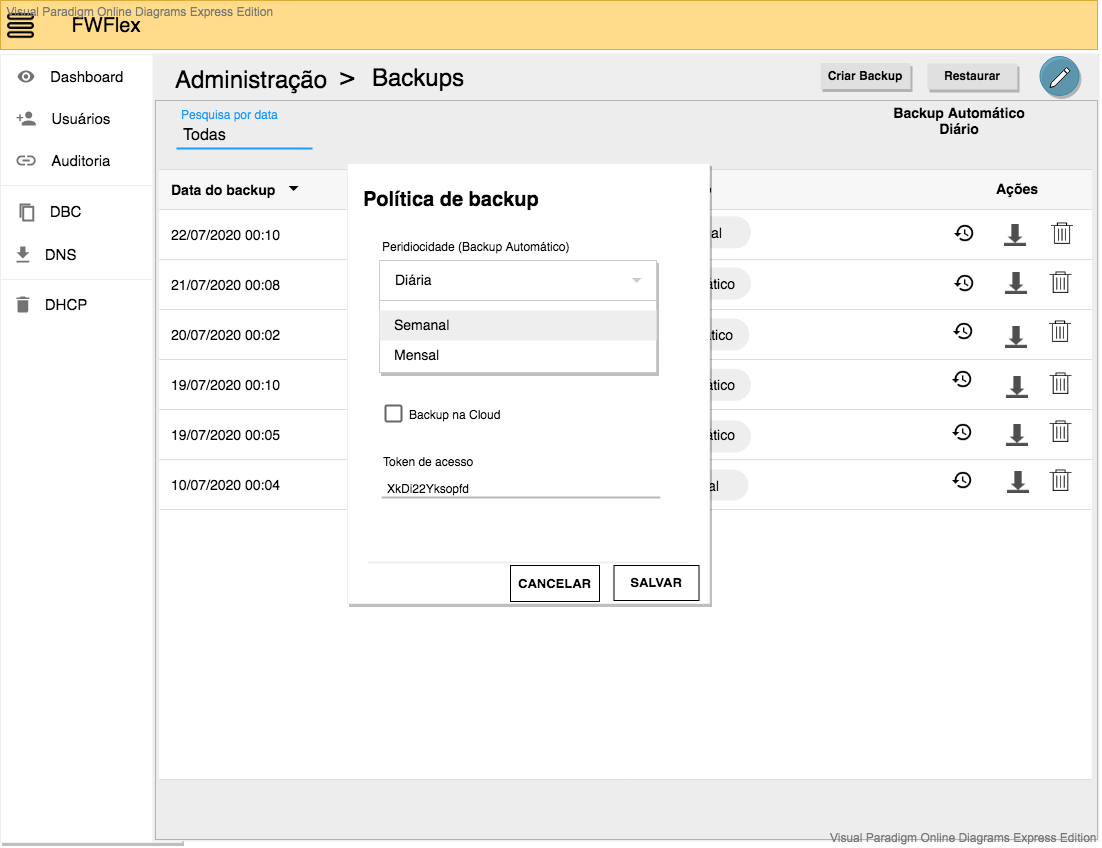The image size is (1102, 848).
Task: Click the Restaurar button
Action: [x=972, y=76]
